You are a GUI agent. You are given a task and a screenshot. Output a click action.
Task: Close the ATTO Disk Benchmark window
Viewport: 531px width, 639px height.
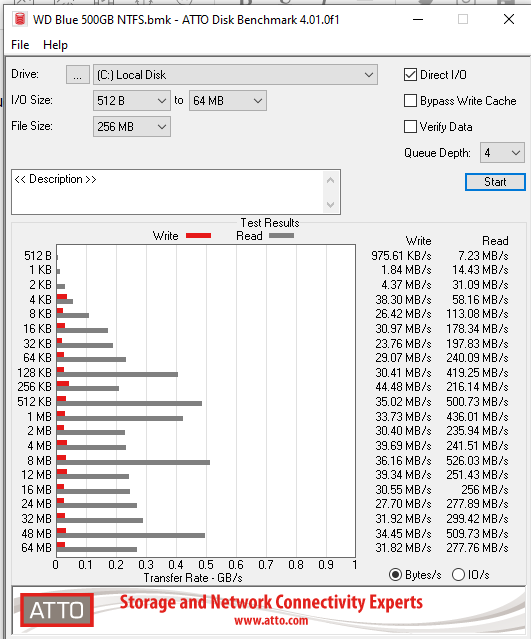tap(509, 19)
